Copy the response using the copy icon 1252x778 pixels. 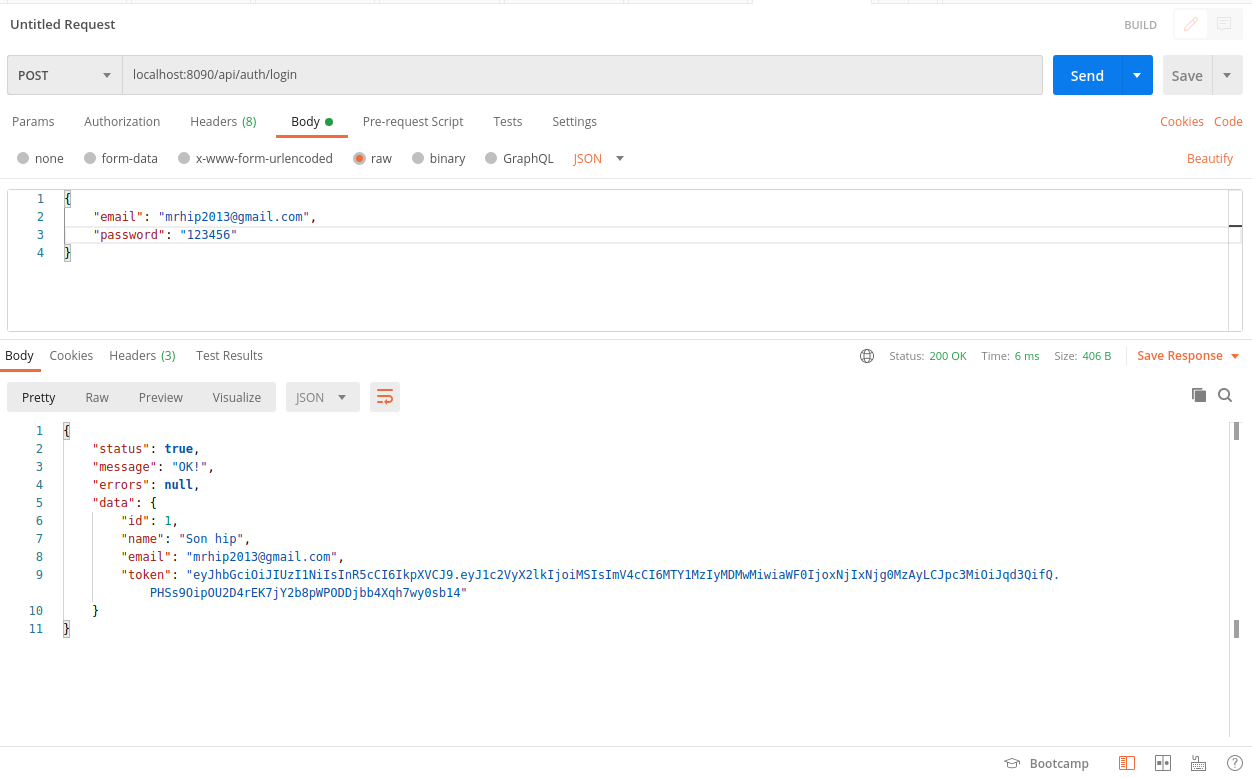1199,395
